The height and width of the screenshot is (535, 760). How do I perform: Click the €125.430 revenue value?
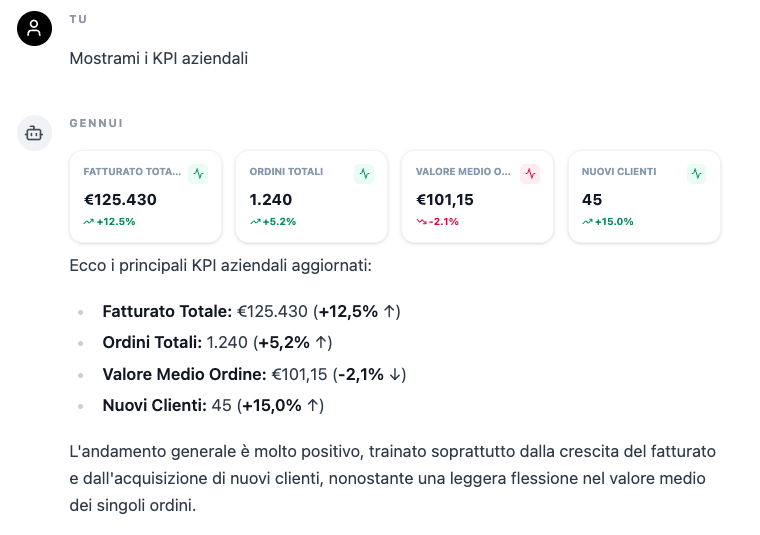(120, 199)
